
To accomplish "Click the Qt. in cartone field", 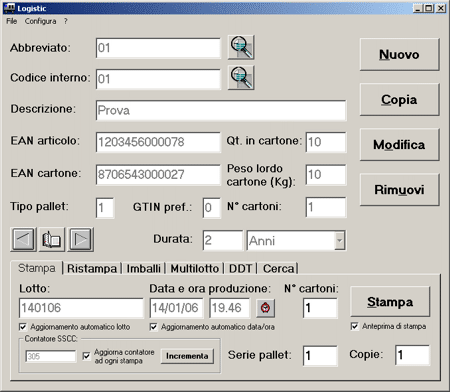I will [326, 142].
